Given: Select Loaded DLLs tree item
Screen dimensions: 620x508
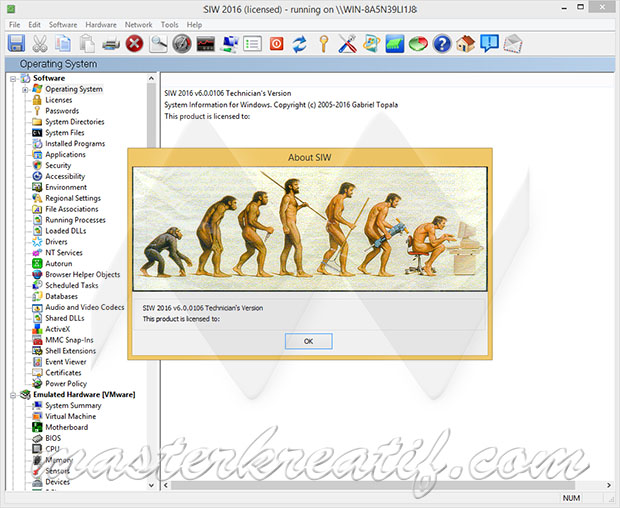Looking at the screenshot, I should tap(66, 231).
